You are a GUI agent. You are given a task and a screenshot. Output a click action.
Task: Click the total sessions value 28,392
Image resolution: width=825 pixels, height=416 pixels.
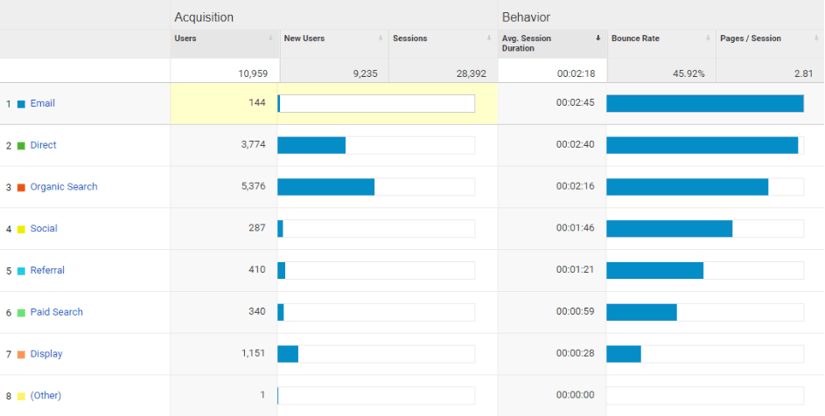click(471, 74)
